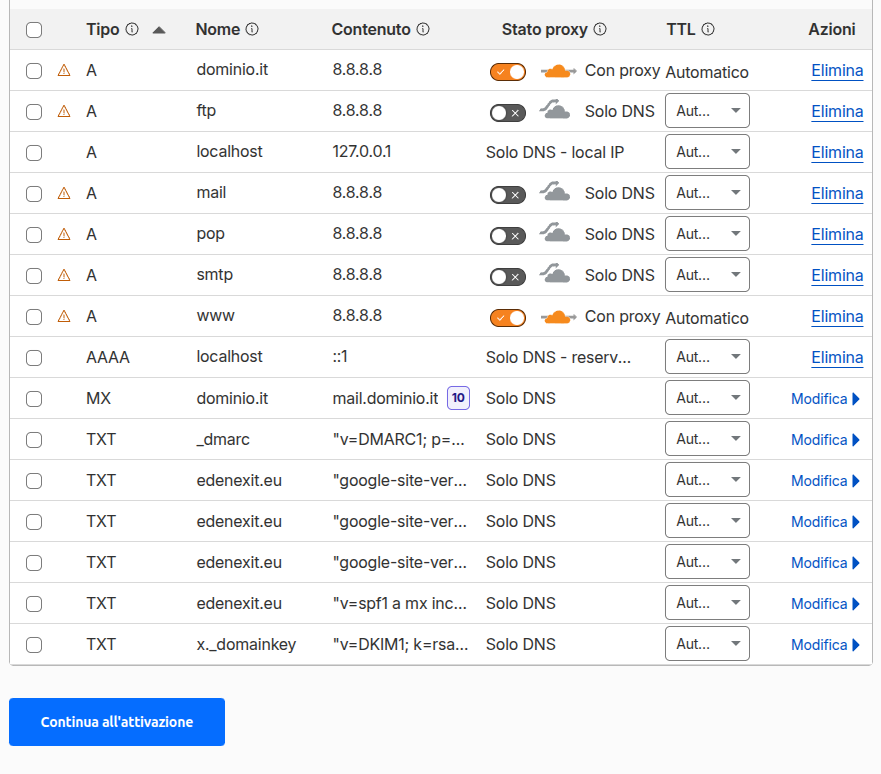The width and height of the screenshot is (881, 774).
Task: Click grey DNS-only cloud on ftp row
Action: pos(555,110)
